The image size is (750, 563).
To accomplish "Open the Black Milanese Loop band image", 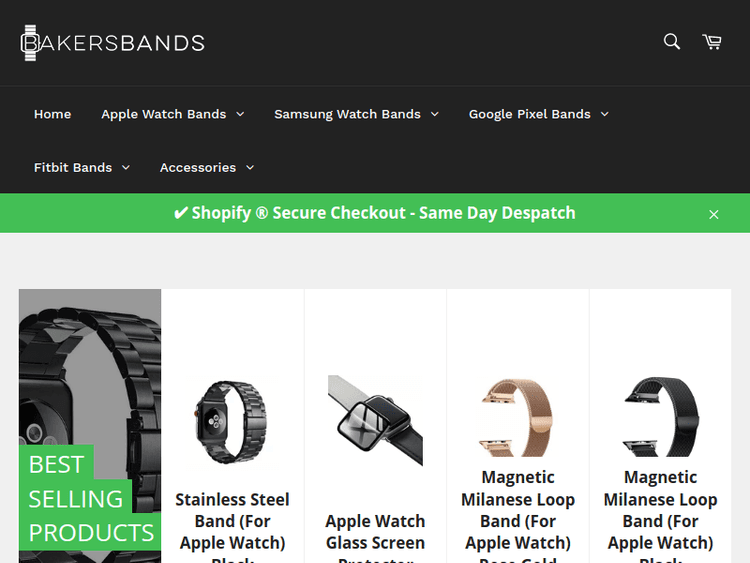I will (661, 417).
